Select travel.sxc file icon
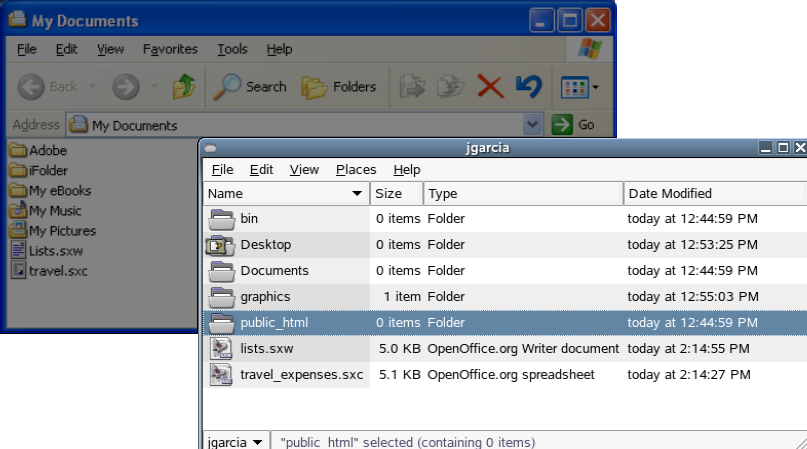The width and height of the screenshot is (807, 449). [19, 270]
